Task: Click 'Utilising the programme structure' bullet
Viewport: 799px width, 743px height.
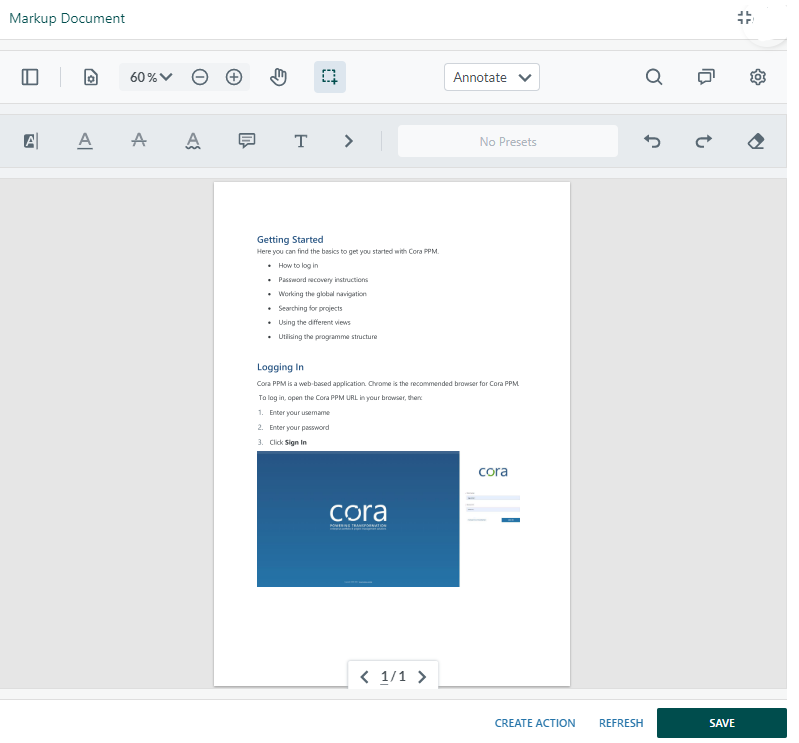Action: [328, 337]
